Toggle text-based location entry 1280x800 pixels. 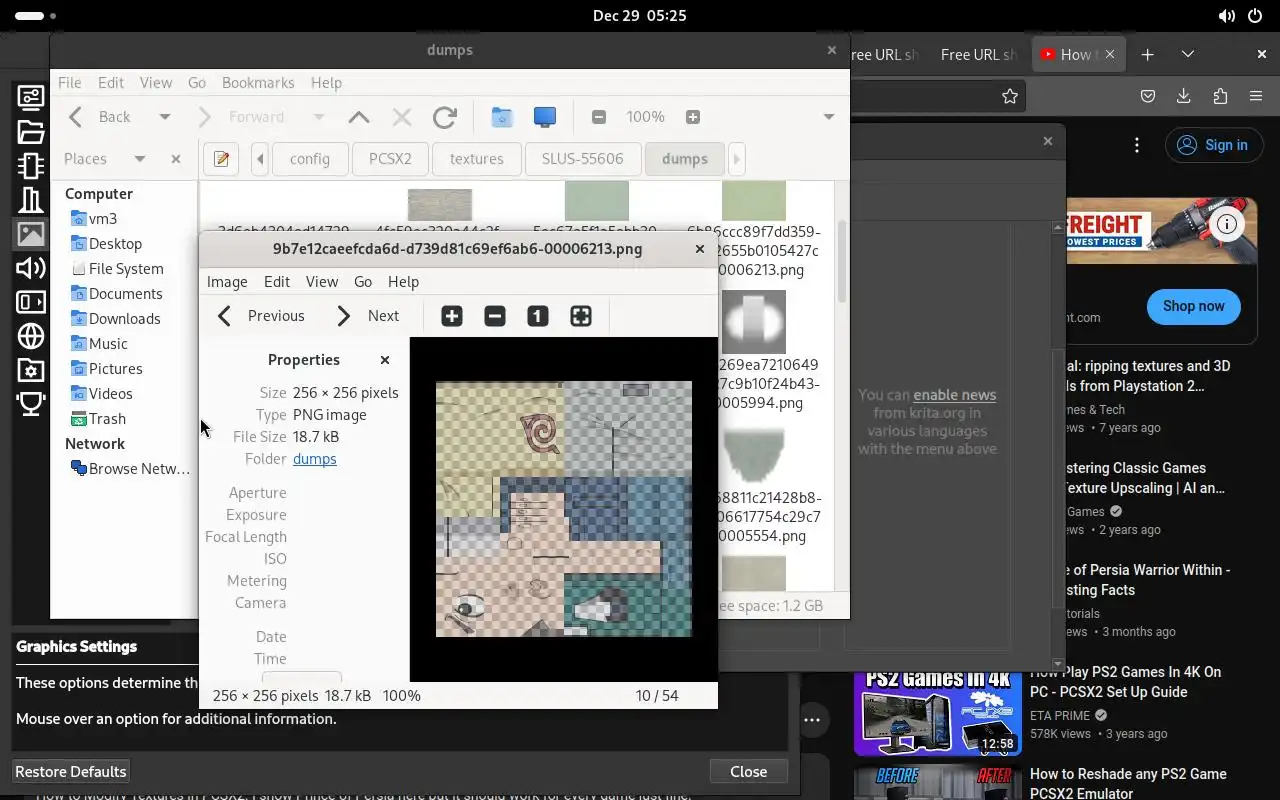pos(222,159)
